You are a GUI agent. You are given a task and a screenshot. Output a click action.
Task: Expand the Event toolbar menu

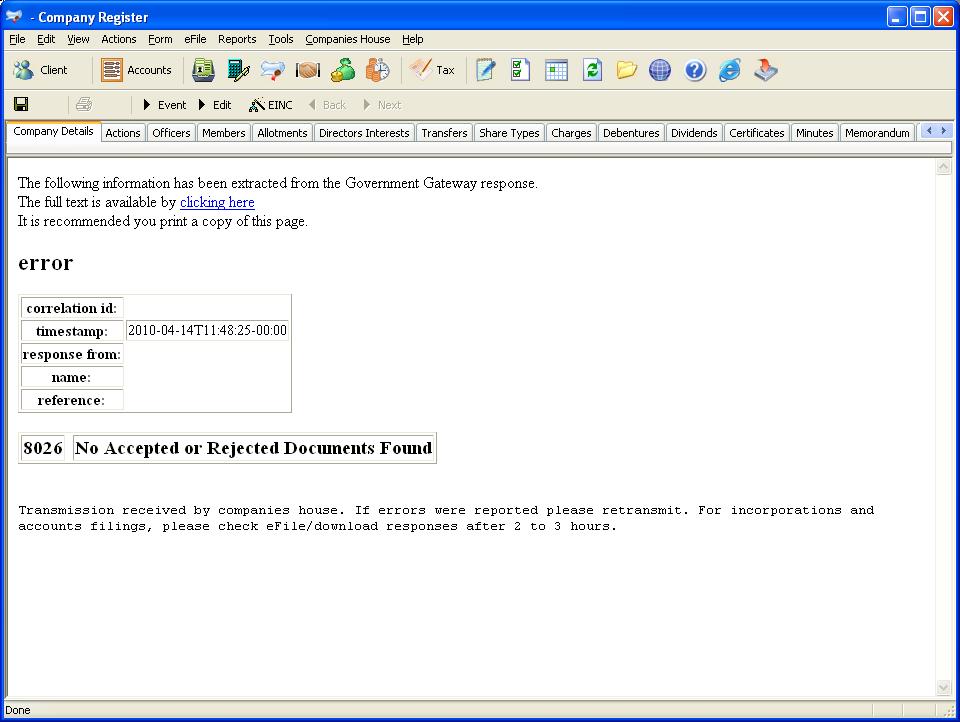tap(165, 105)
